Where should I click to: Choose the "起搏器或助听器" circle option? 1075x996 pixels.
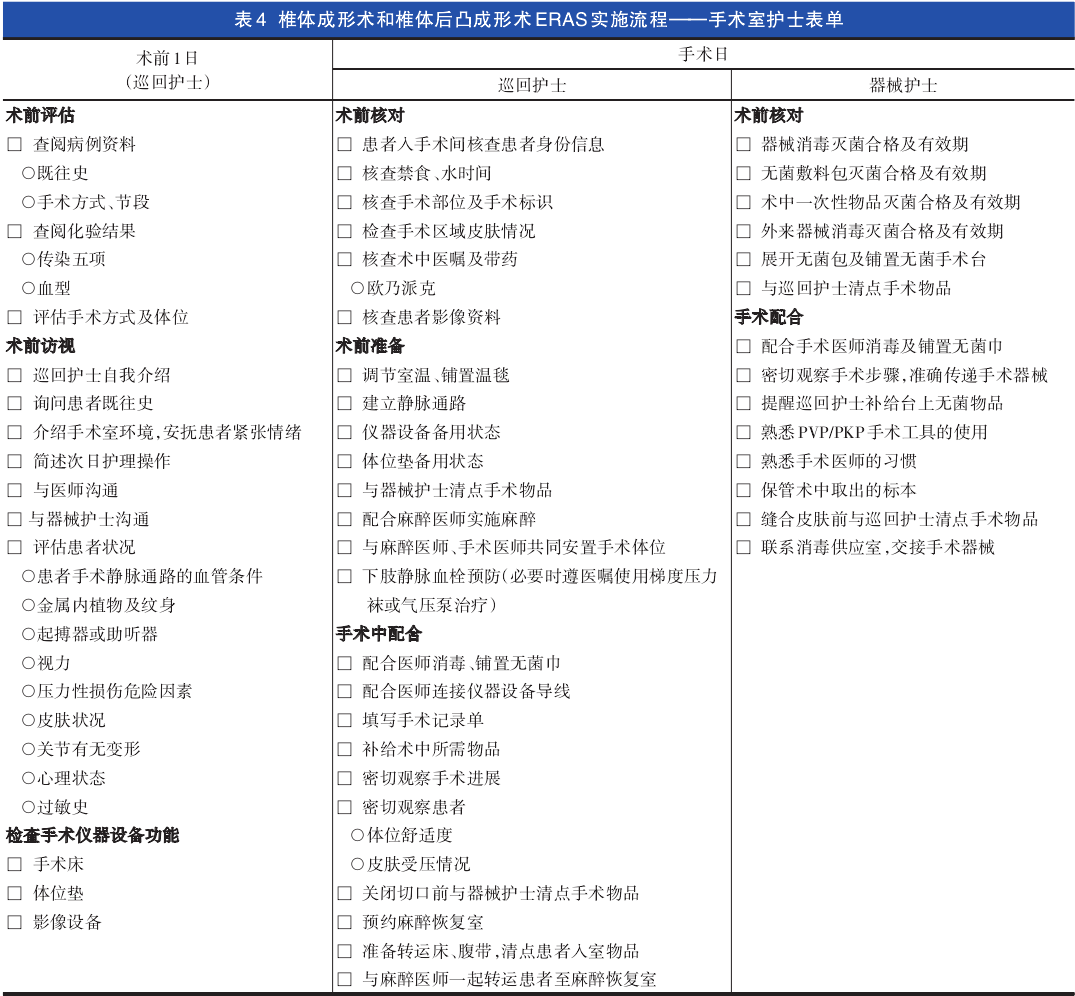28,634
